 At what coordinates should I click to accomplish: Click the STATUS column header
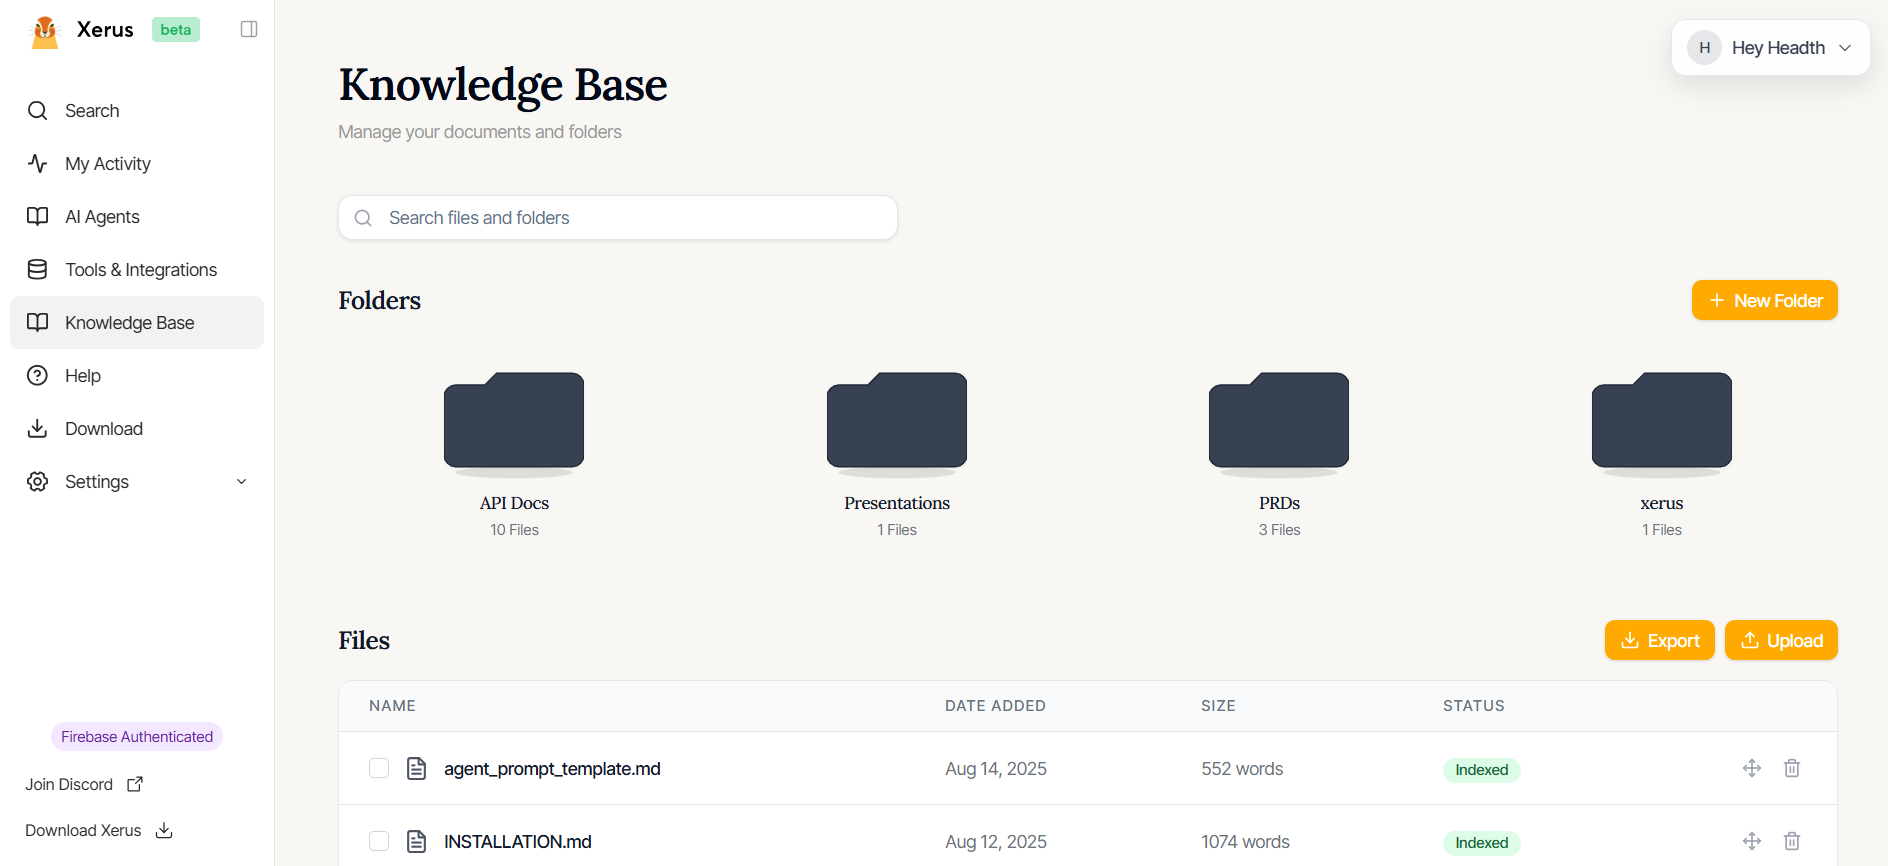(x=1473, y=706)
